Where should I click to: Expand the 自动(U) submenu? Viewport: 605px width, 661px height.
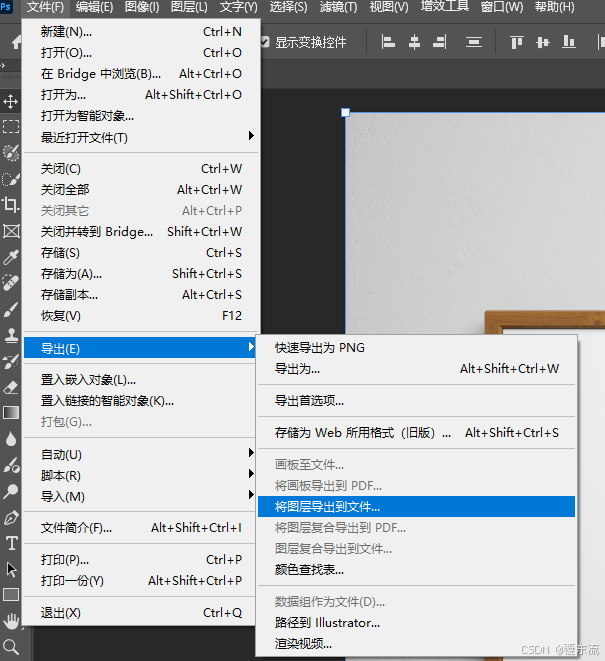(x=140, y=454)
